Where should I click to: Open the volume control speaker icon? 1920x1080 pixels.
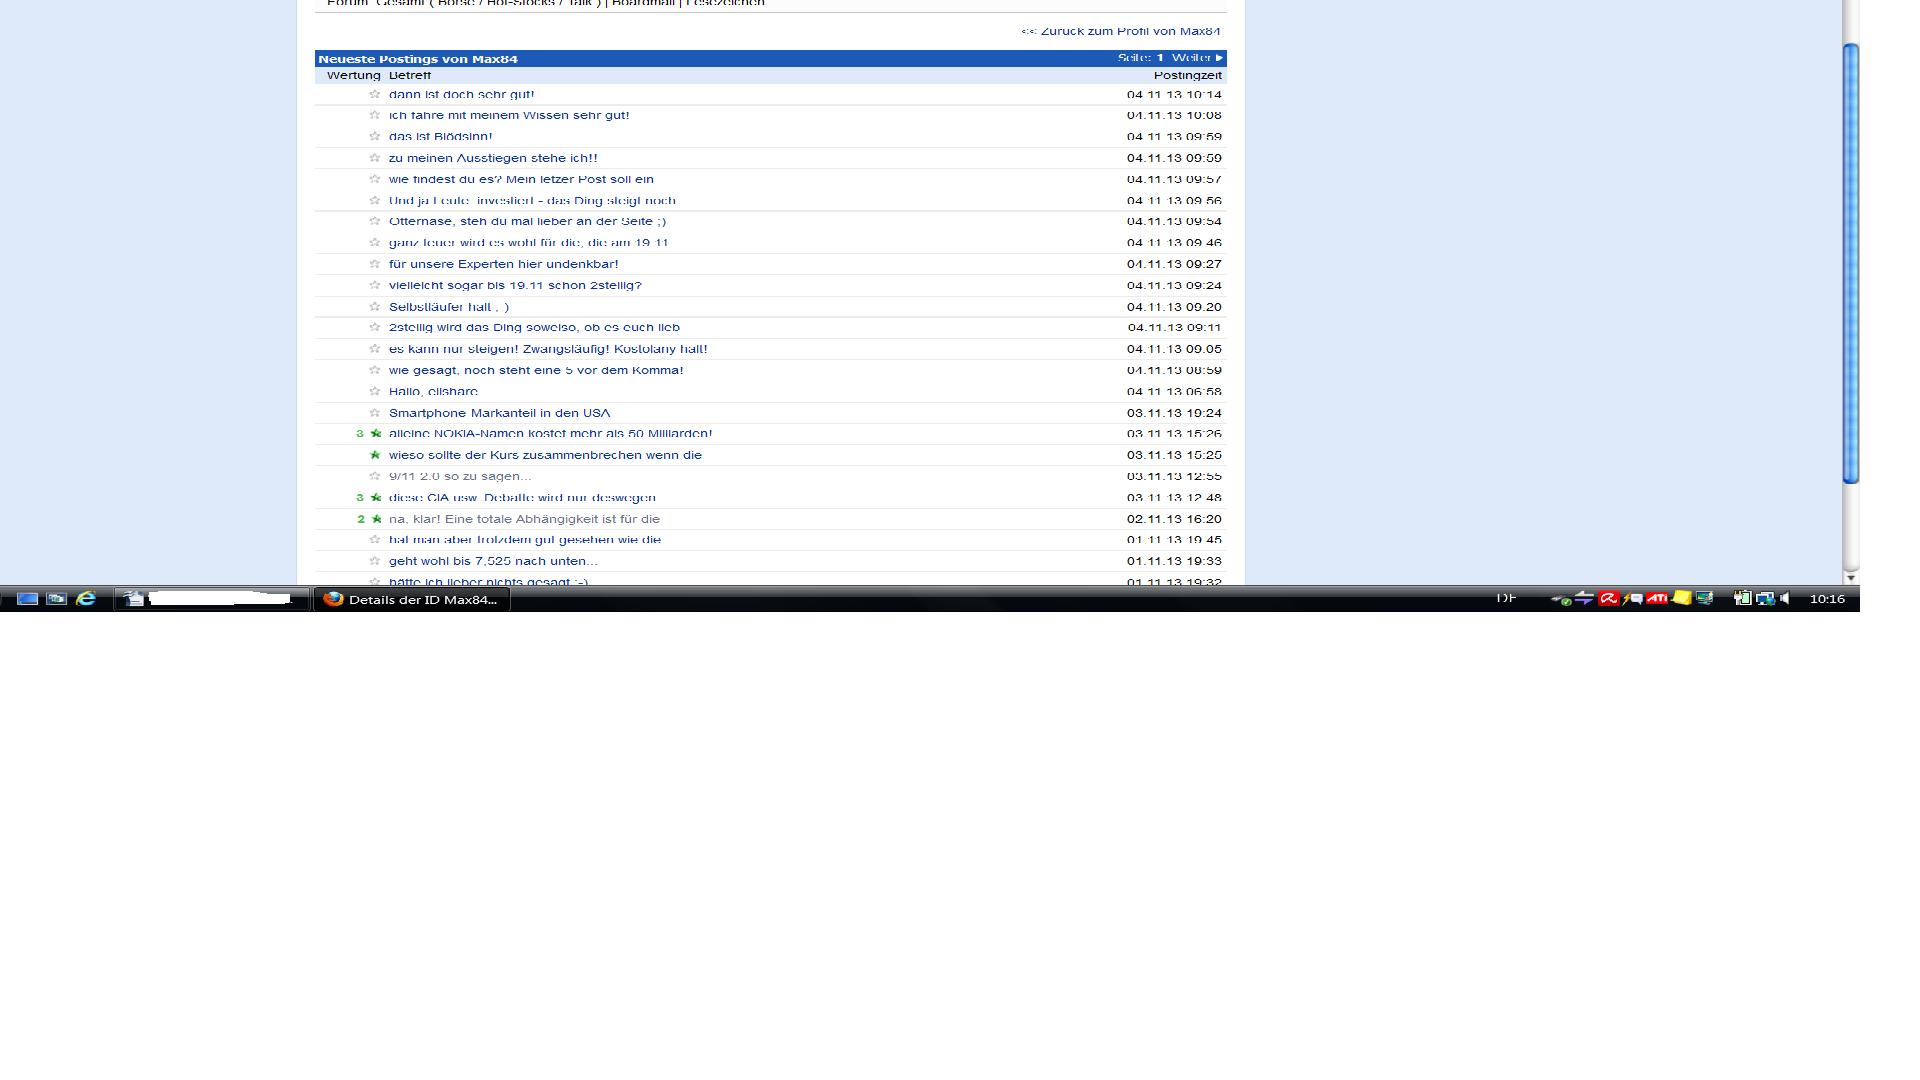pyautogui.click(x=1785, y=599)
